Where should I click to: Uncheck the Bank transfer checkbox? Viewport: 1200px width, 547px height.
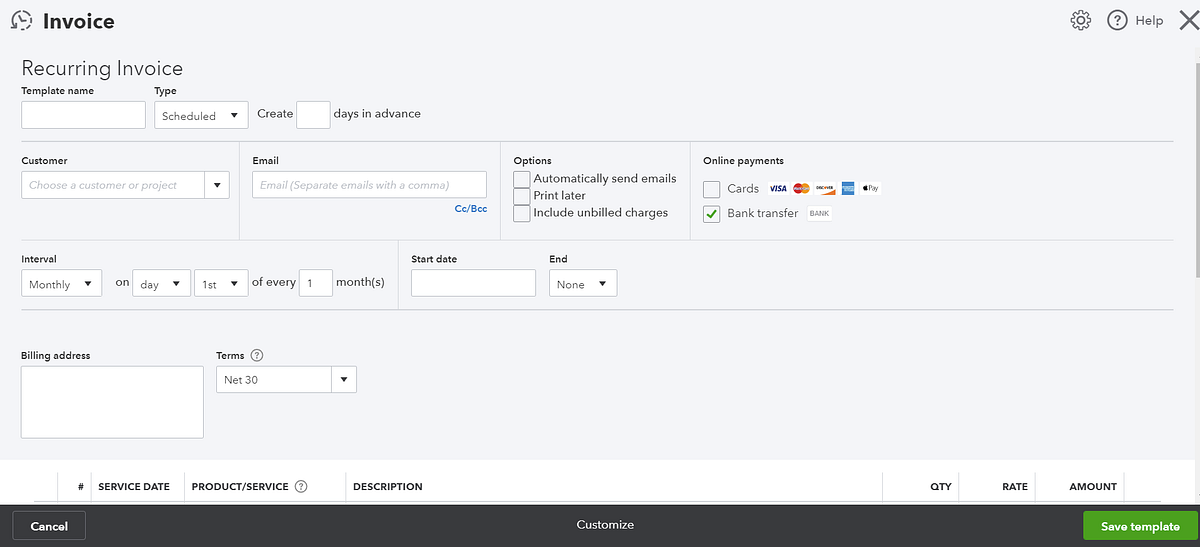coord(712,213)
